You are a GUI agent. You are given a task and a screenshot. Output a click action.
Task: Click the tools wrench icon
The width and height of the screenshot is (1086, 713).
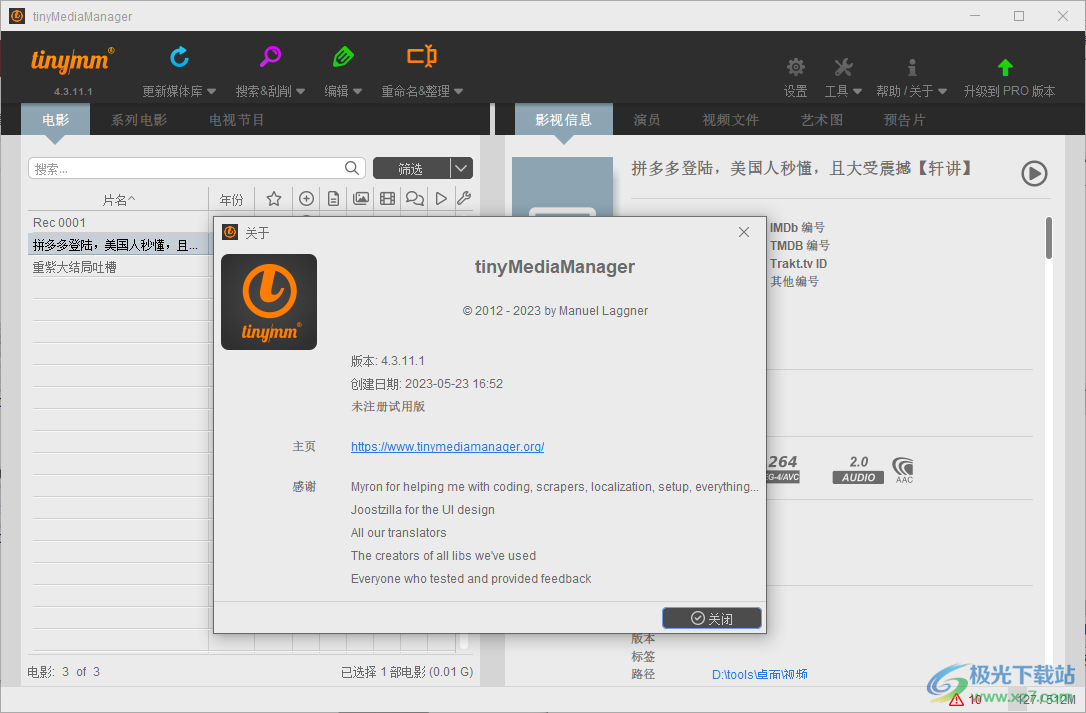[x=843, y=67]
